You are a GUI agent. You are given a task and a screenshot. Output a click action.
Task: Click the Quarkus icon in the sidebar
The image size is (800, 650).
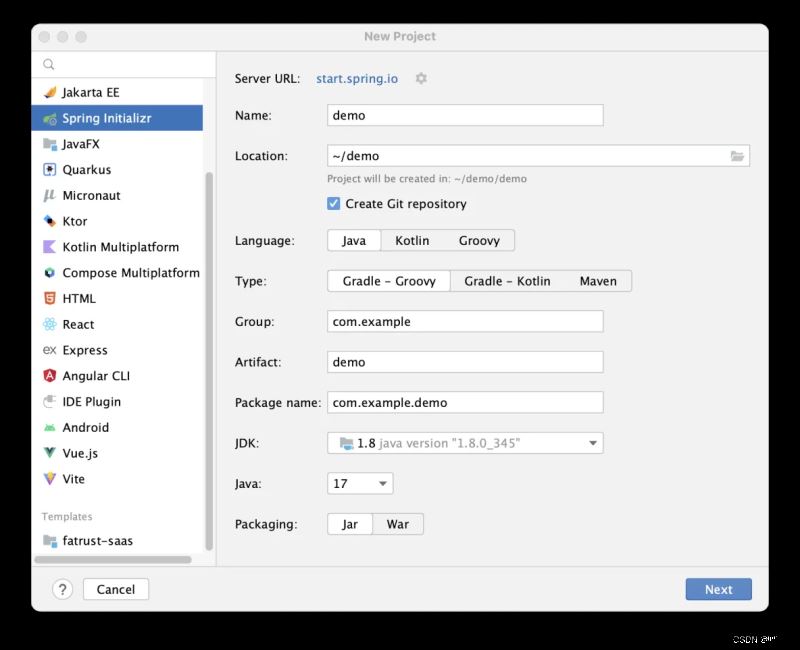49,169
